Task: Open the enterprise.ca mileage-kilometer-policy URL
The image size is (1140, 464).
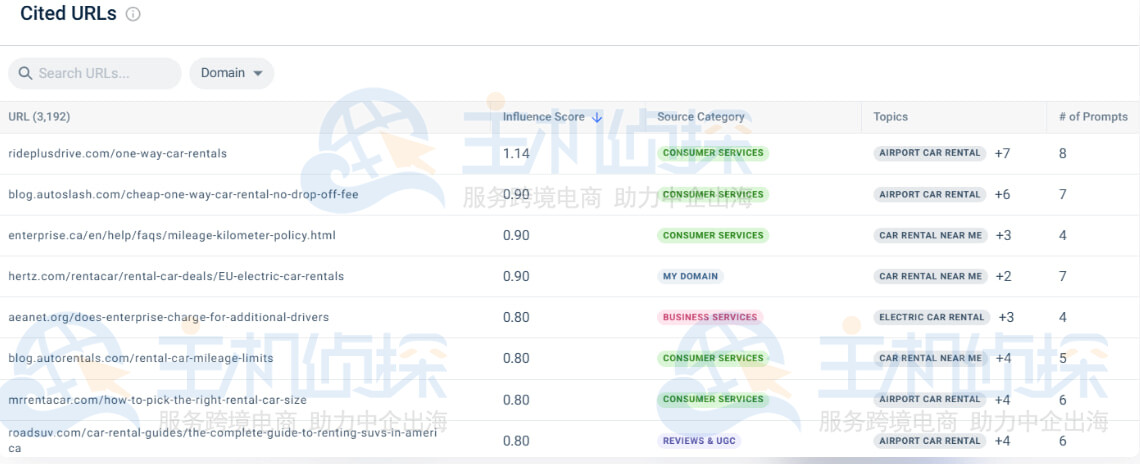Action: click(172, 236)
